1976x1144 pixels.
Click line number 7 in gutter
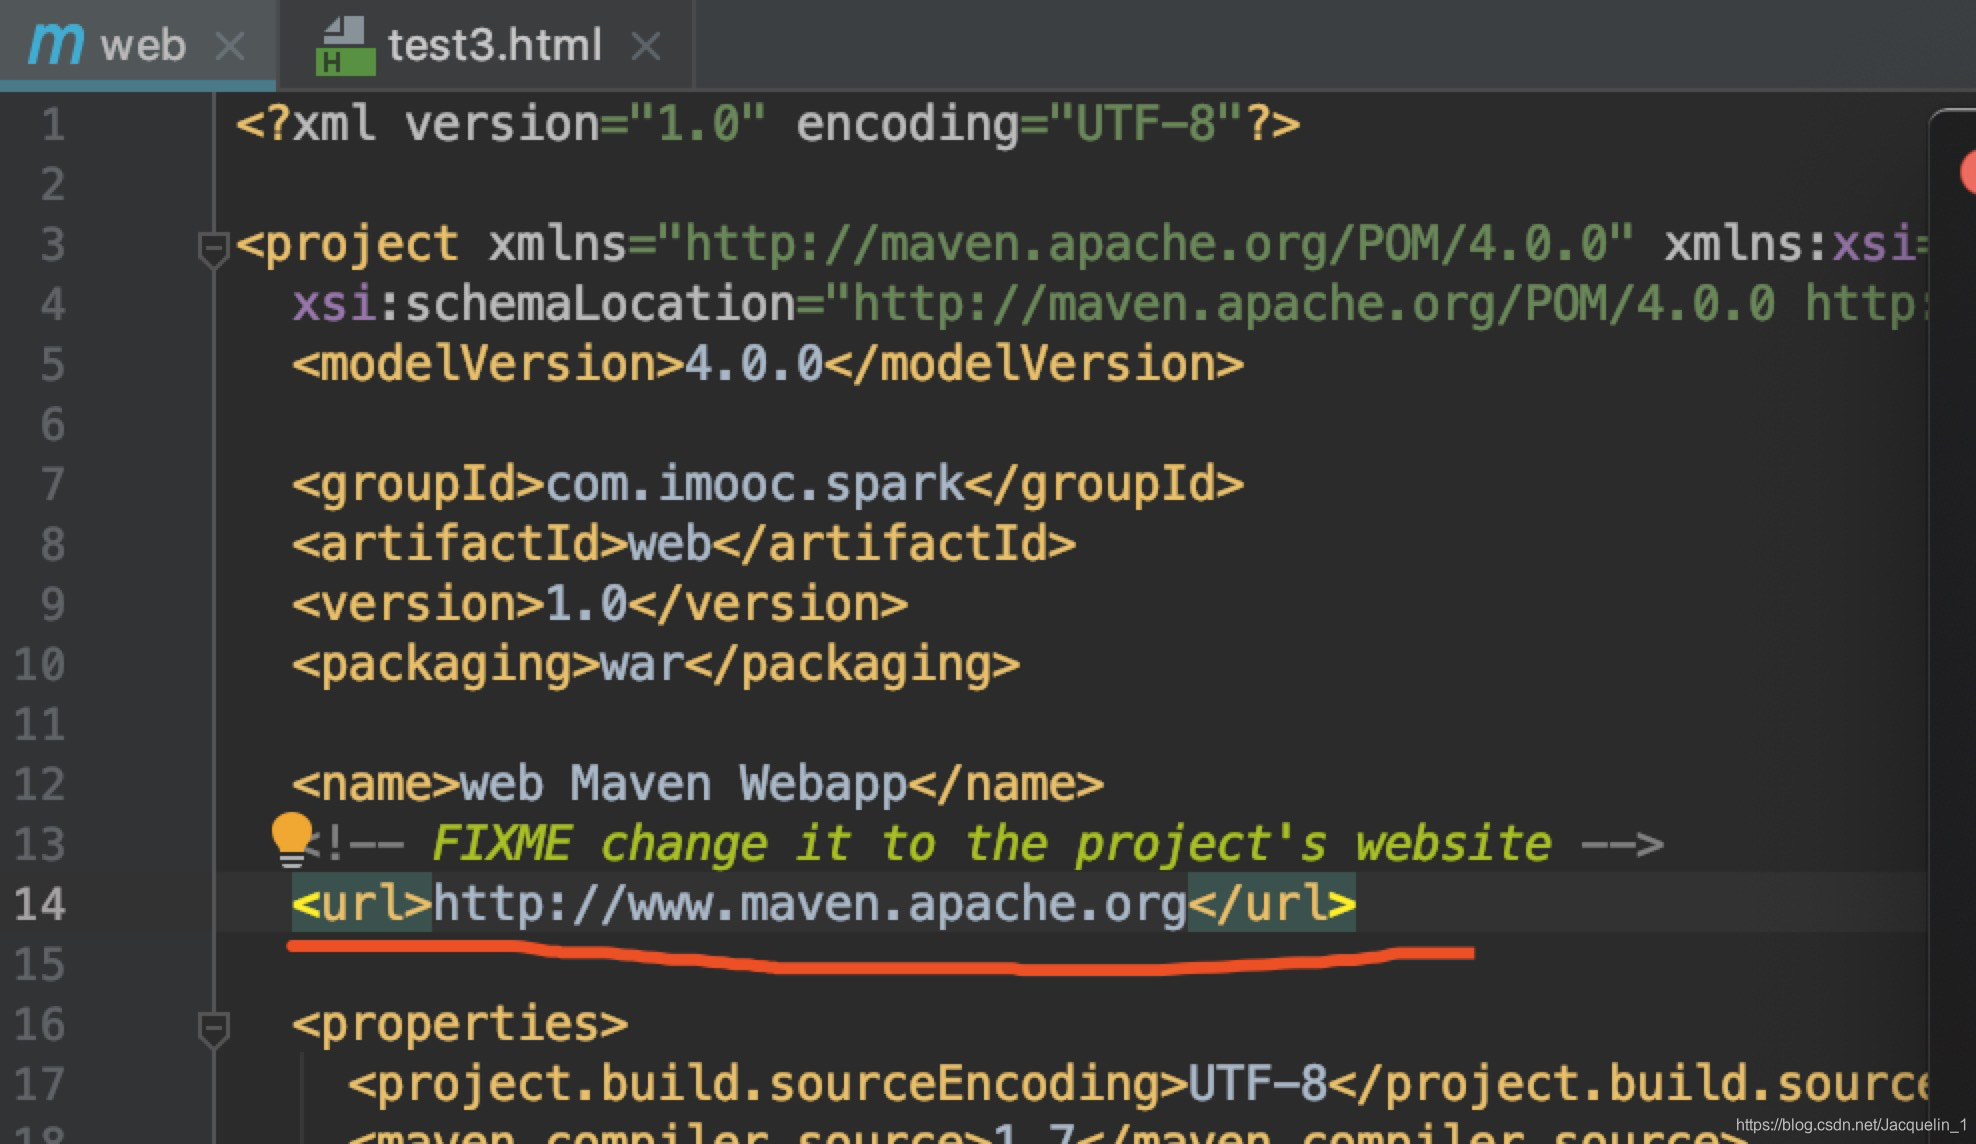[52, 485]
